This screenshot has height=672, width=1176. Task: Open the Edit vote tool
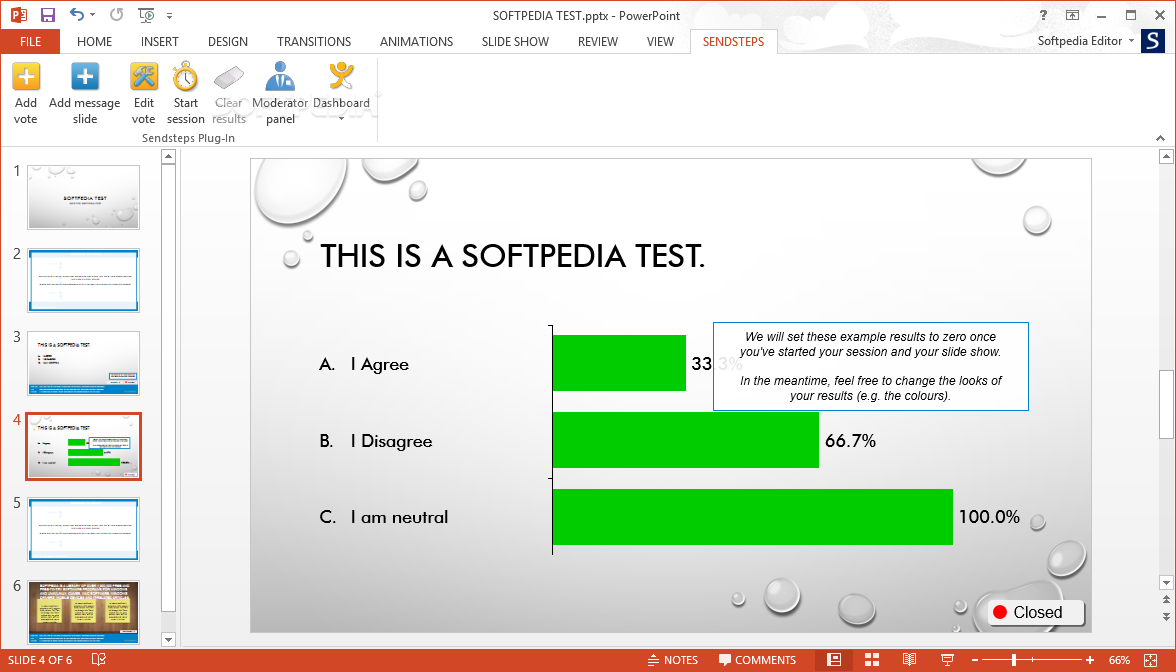tap(143, 94)
